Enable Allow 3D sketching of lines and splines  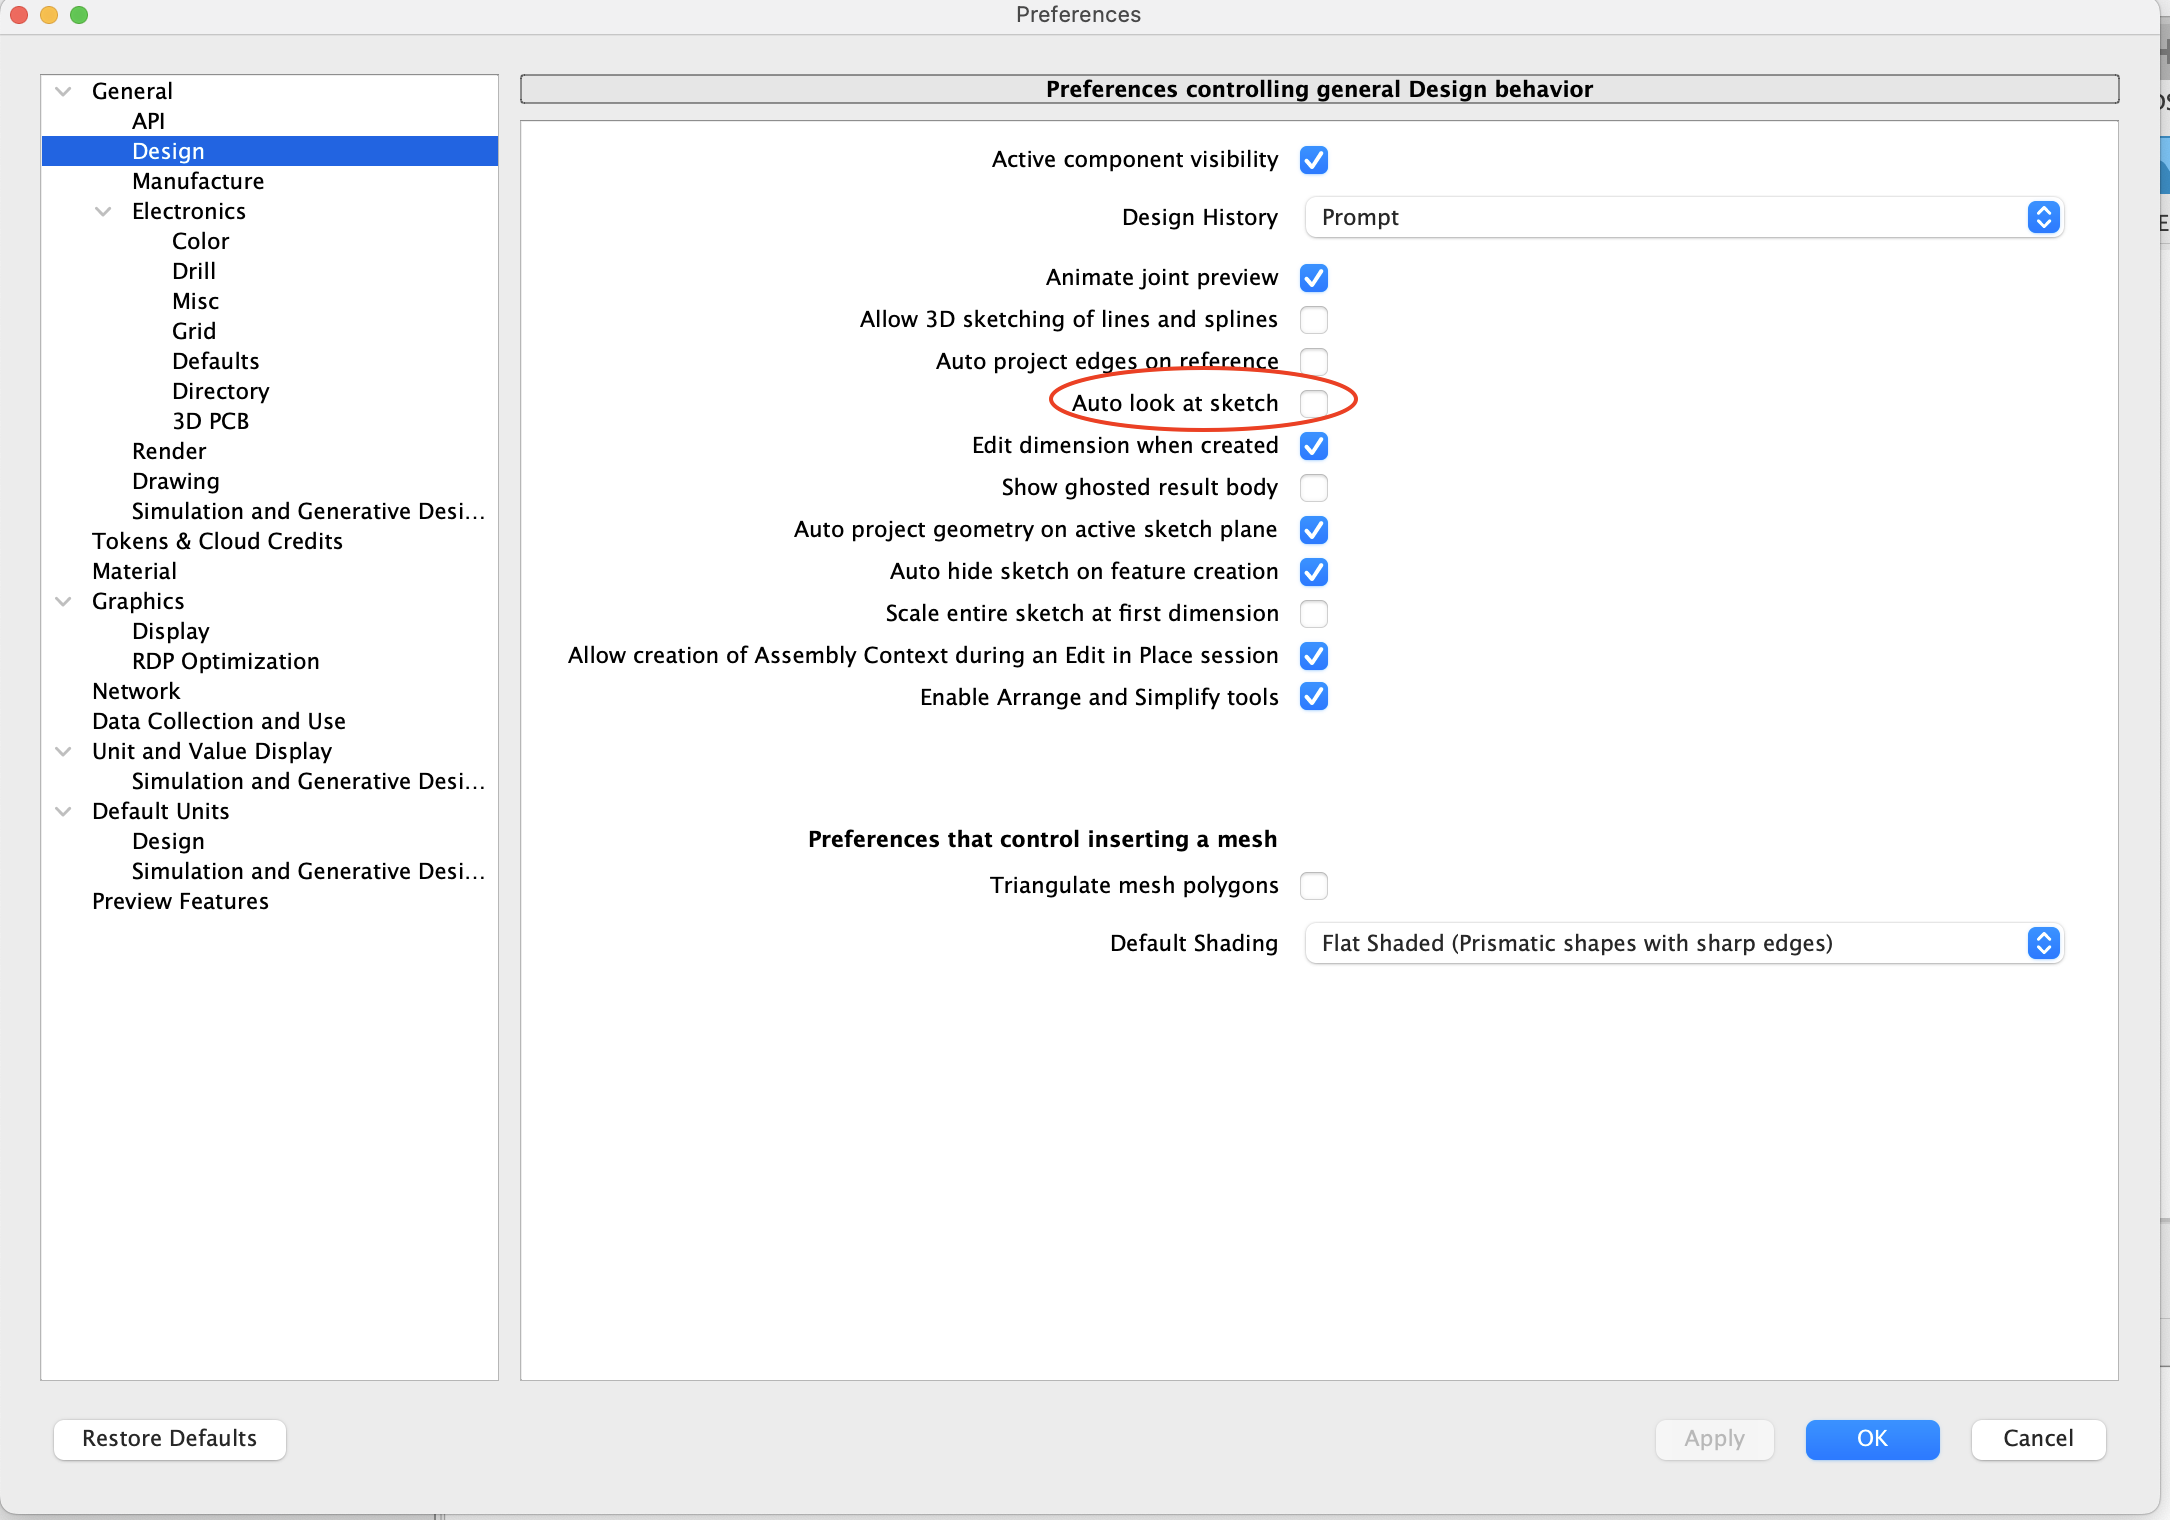(1314, 320)
